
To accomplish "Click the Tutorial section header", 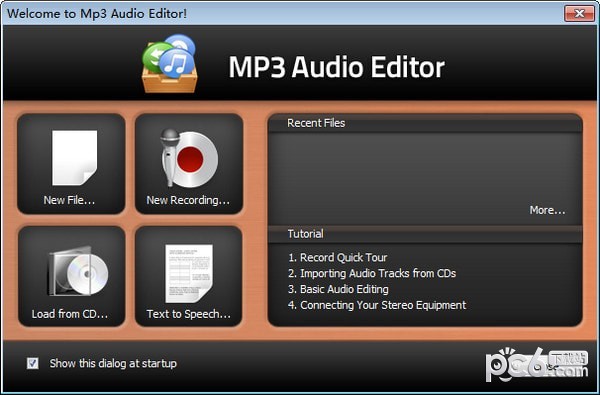I will (x=305, y=234).
